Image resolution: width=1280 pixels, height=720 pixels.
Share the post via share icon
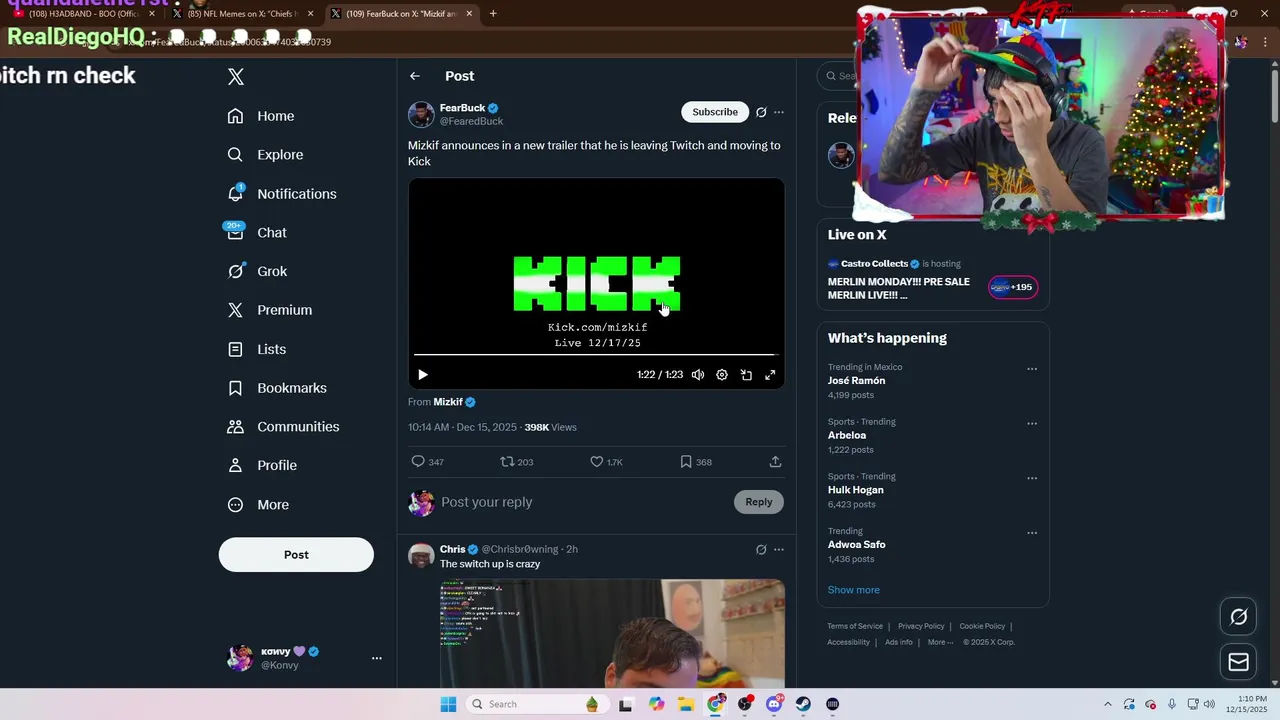click(775, 462)
